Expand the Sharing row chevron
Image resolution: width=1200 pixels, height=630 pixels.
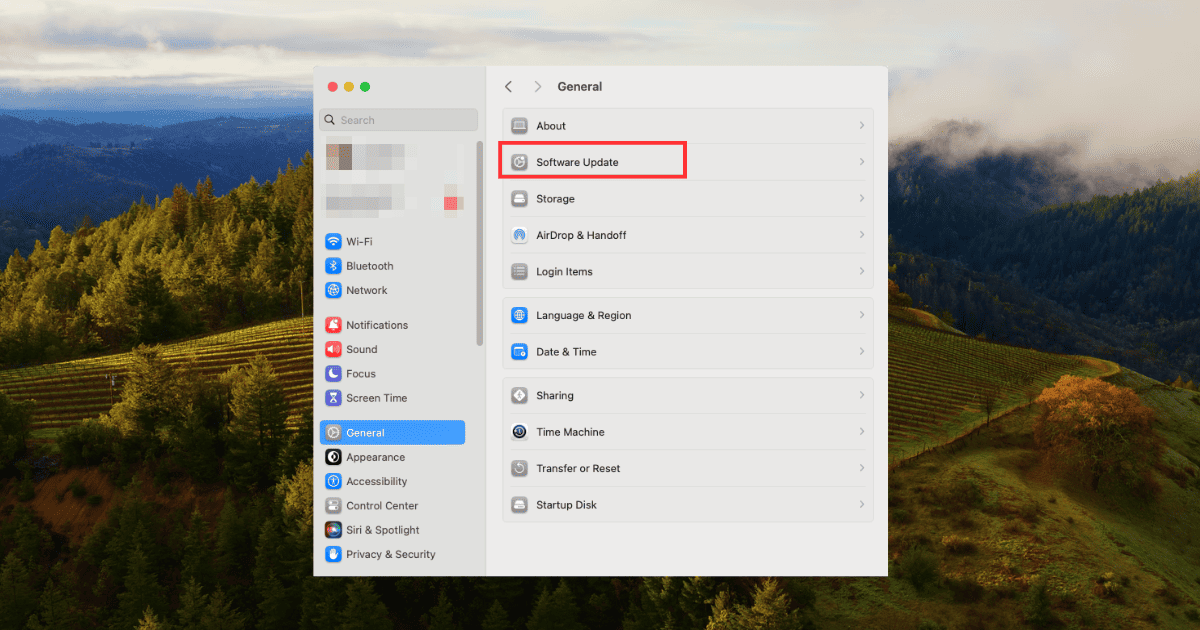click(861, 395)
